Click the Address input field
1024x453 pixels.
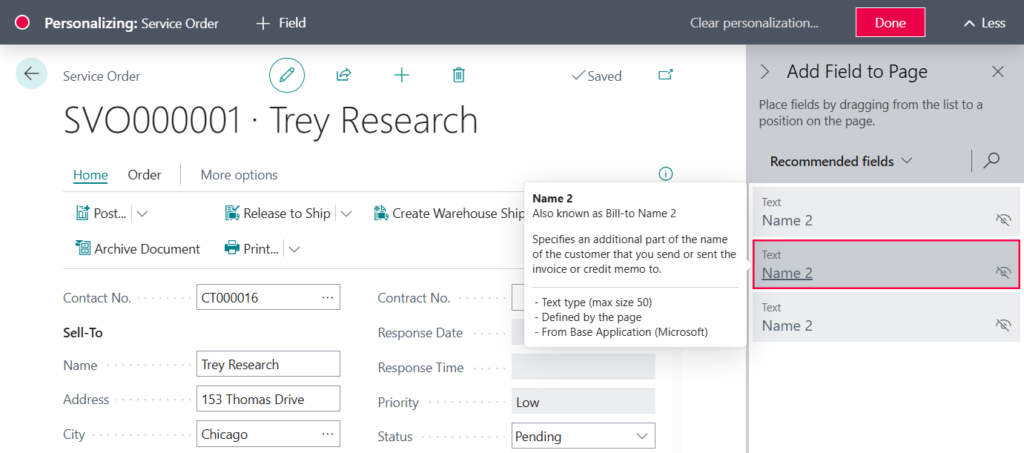click(x=269, y=399)
